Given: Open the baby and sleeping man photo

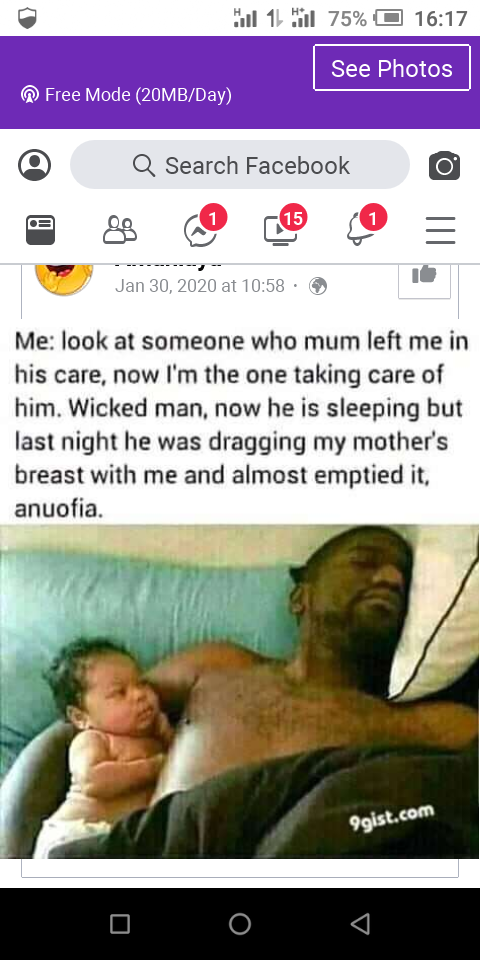Looking at the screenshot, I should pyautogui.click(x=239, y=691).
